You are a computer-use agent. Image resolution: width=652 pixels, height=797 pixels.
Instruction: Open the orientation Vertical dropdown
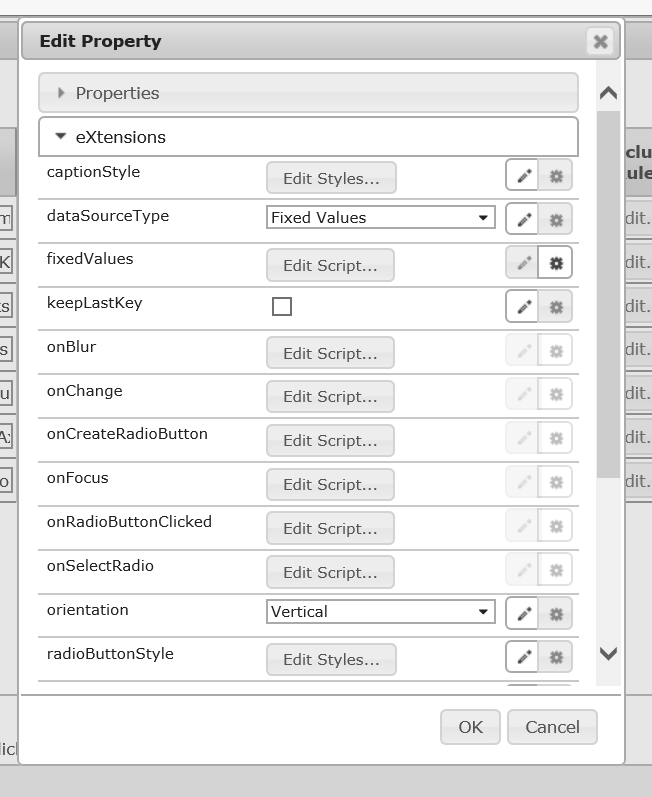click(380, 611)
